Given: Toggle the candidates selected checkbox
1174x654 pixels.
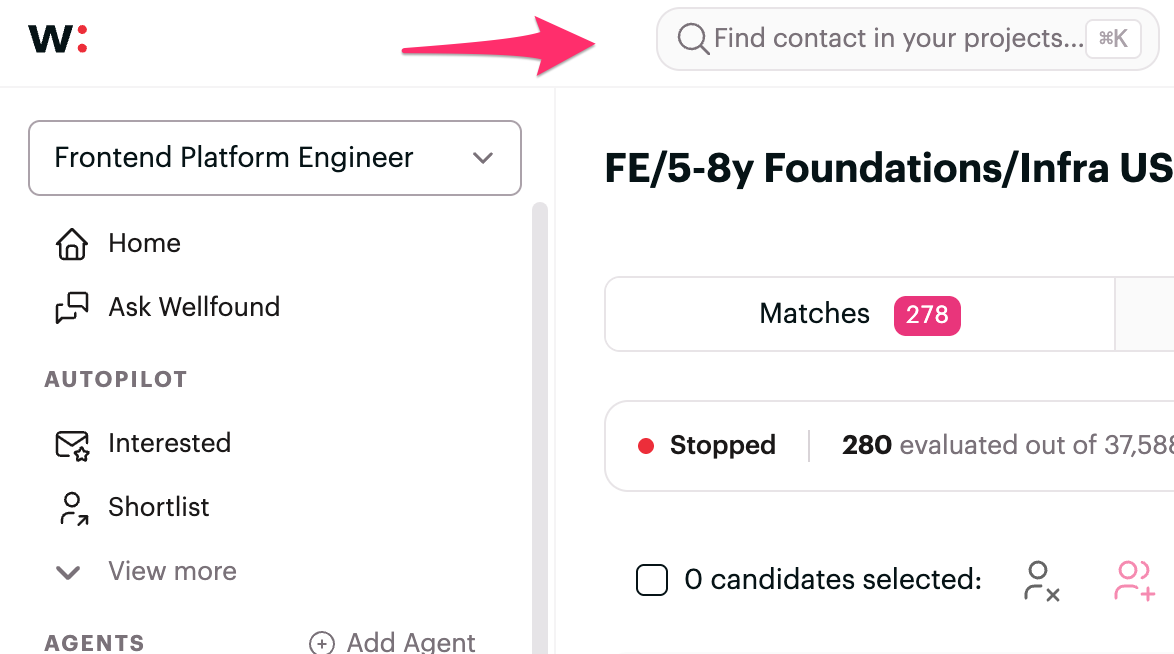Looking at the screenshot, I should click(x=652, y=580).
